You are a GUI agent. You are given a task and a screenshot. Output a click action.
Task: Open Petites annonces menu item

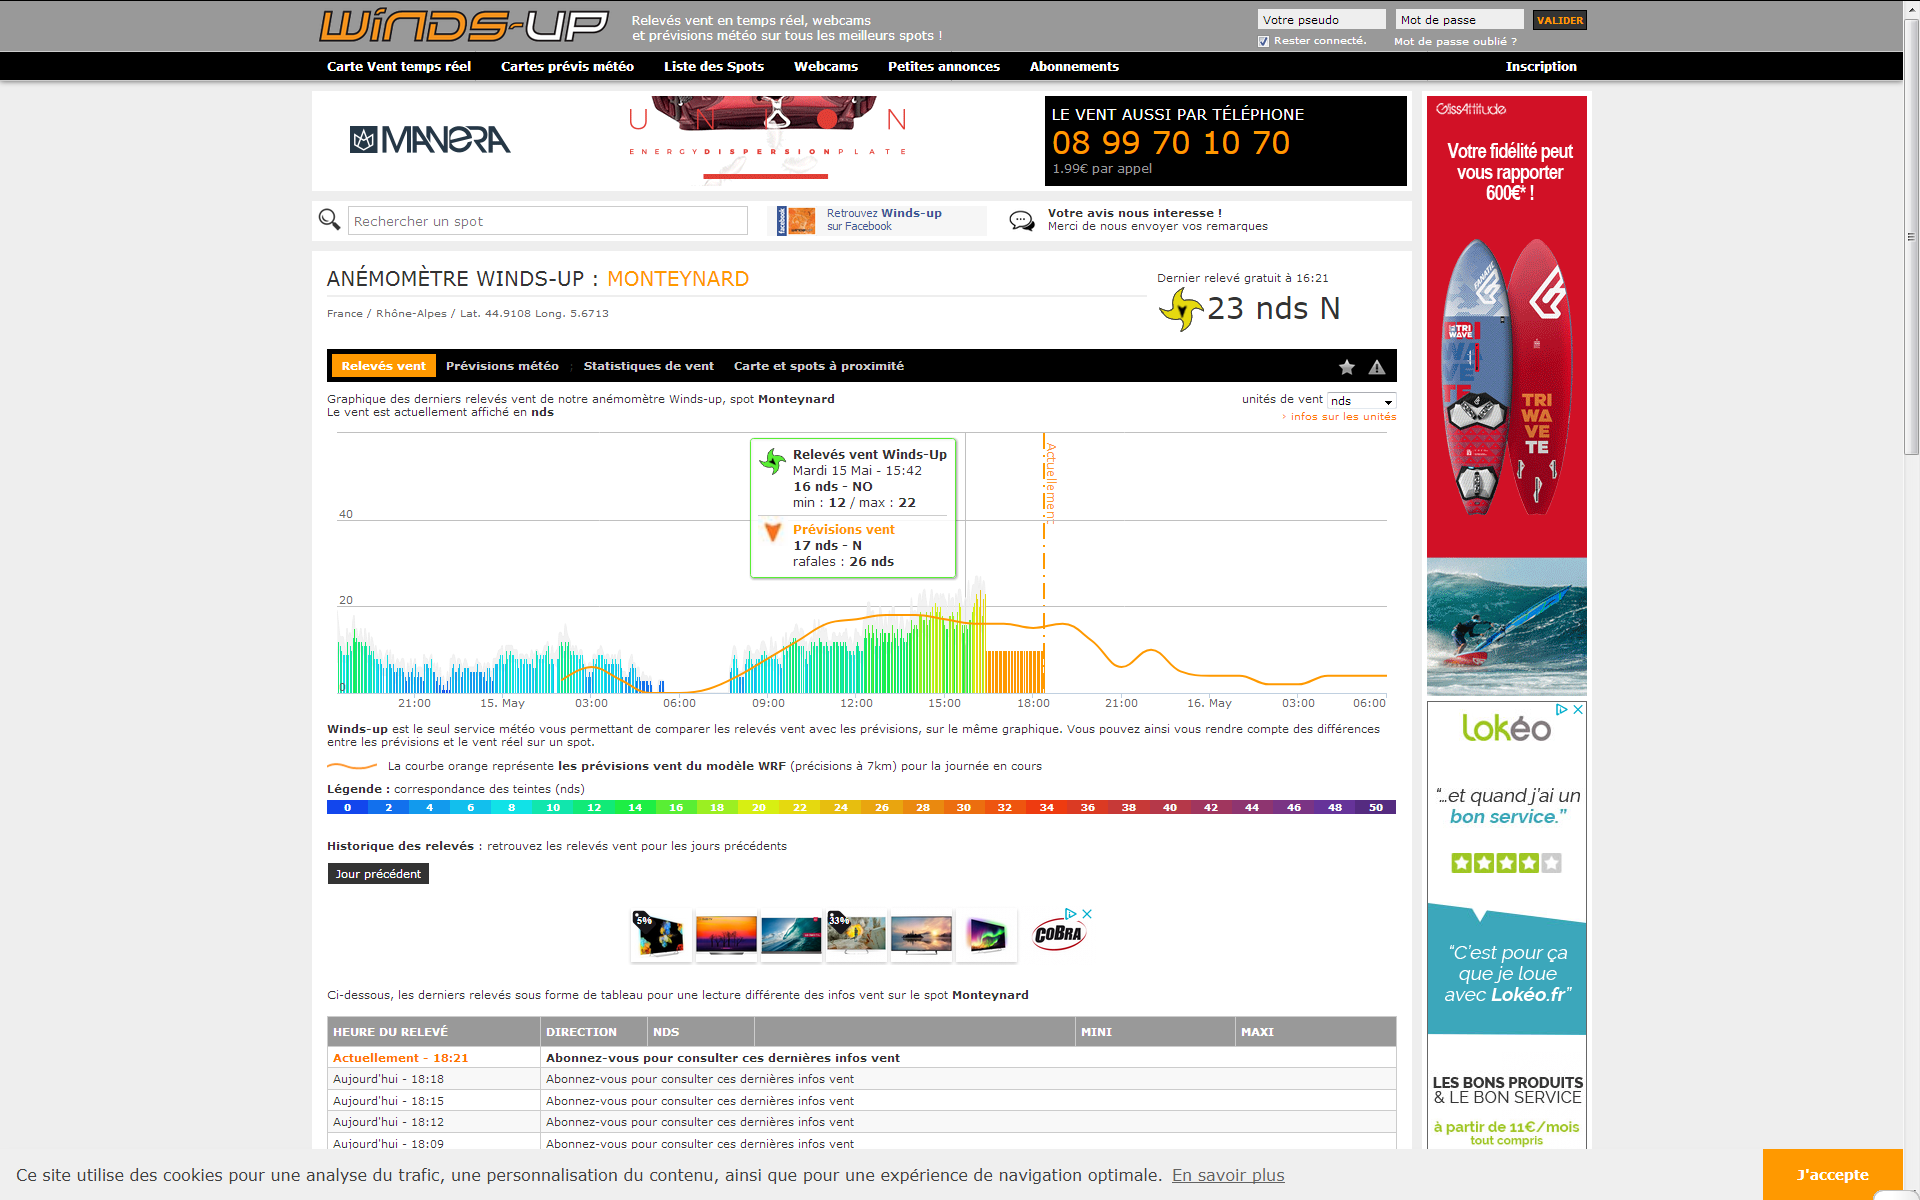point(944,66)
